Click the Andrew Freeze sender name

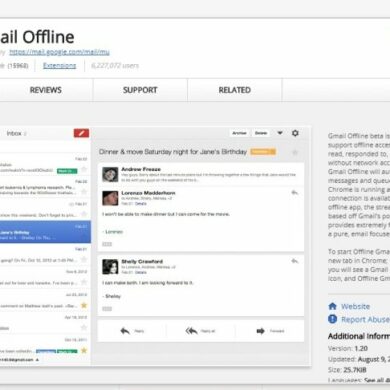tap(141, 169)
